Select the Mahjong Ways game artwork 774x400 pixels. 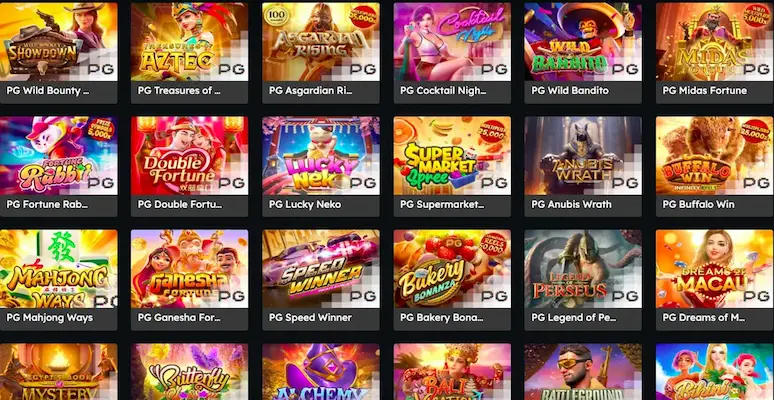[x=58, y=269]
